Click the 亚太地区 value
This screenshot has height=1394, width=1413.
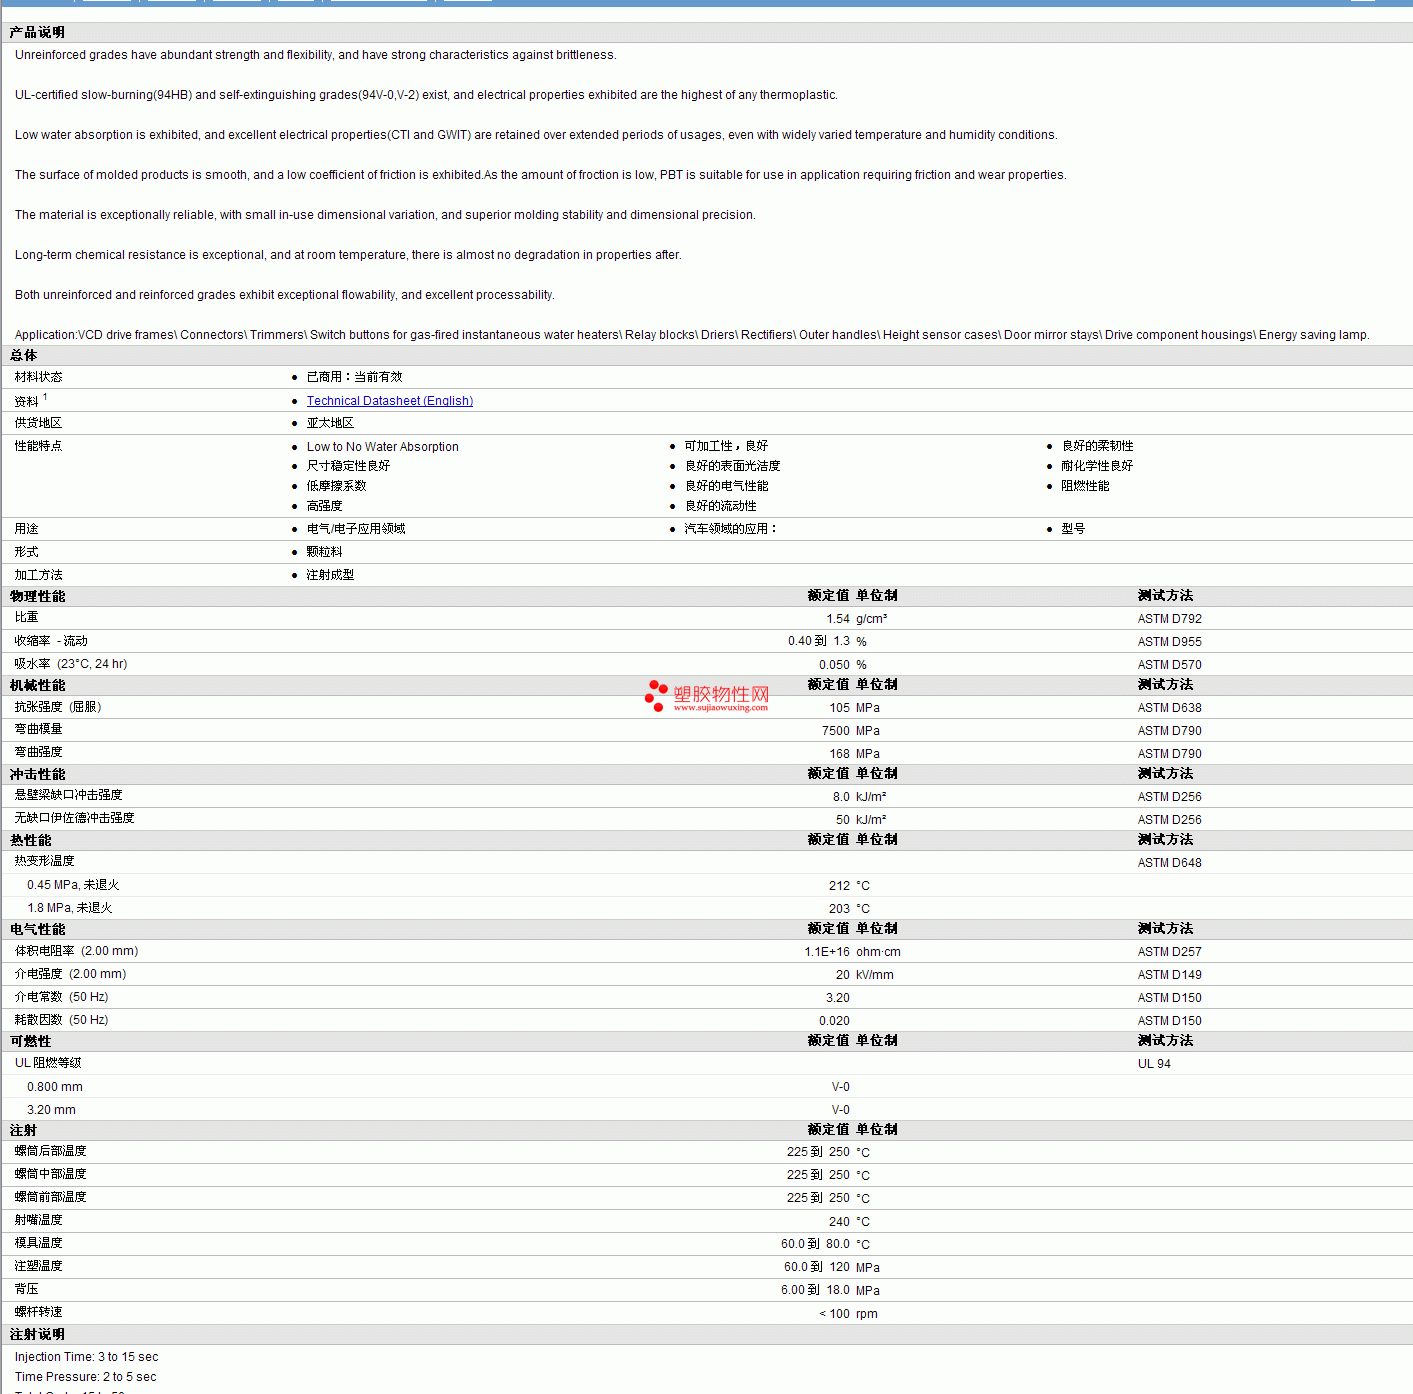point(330,423)
